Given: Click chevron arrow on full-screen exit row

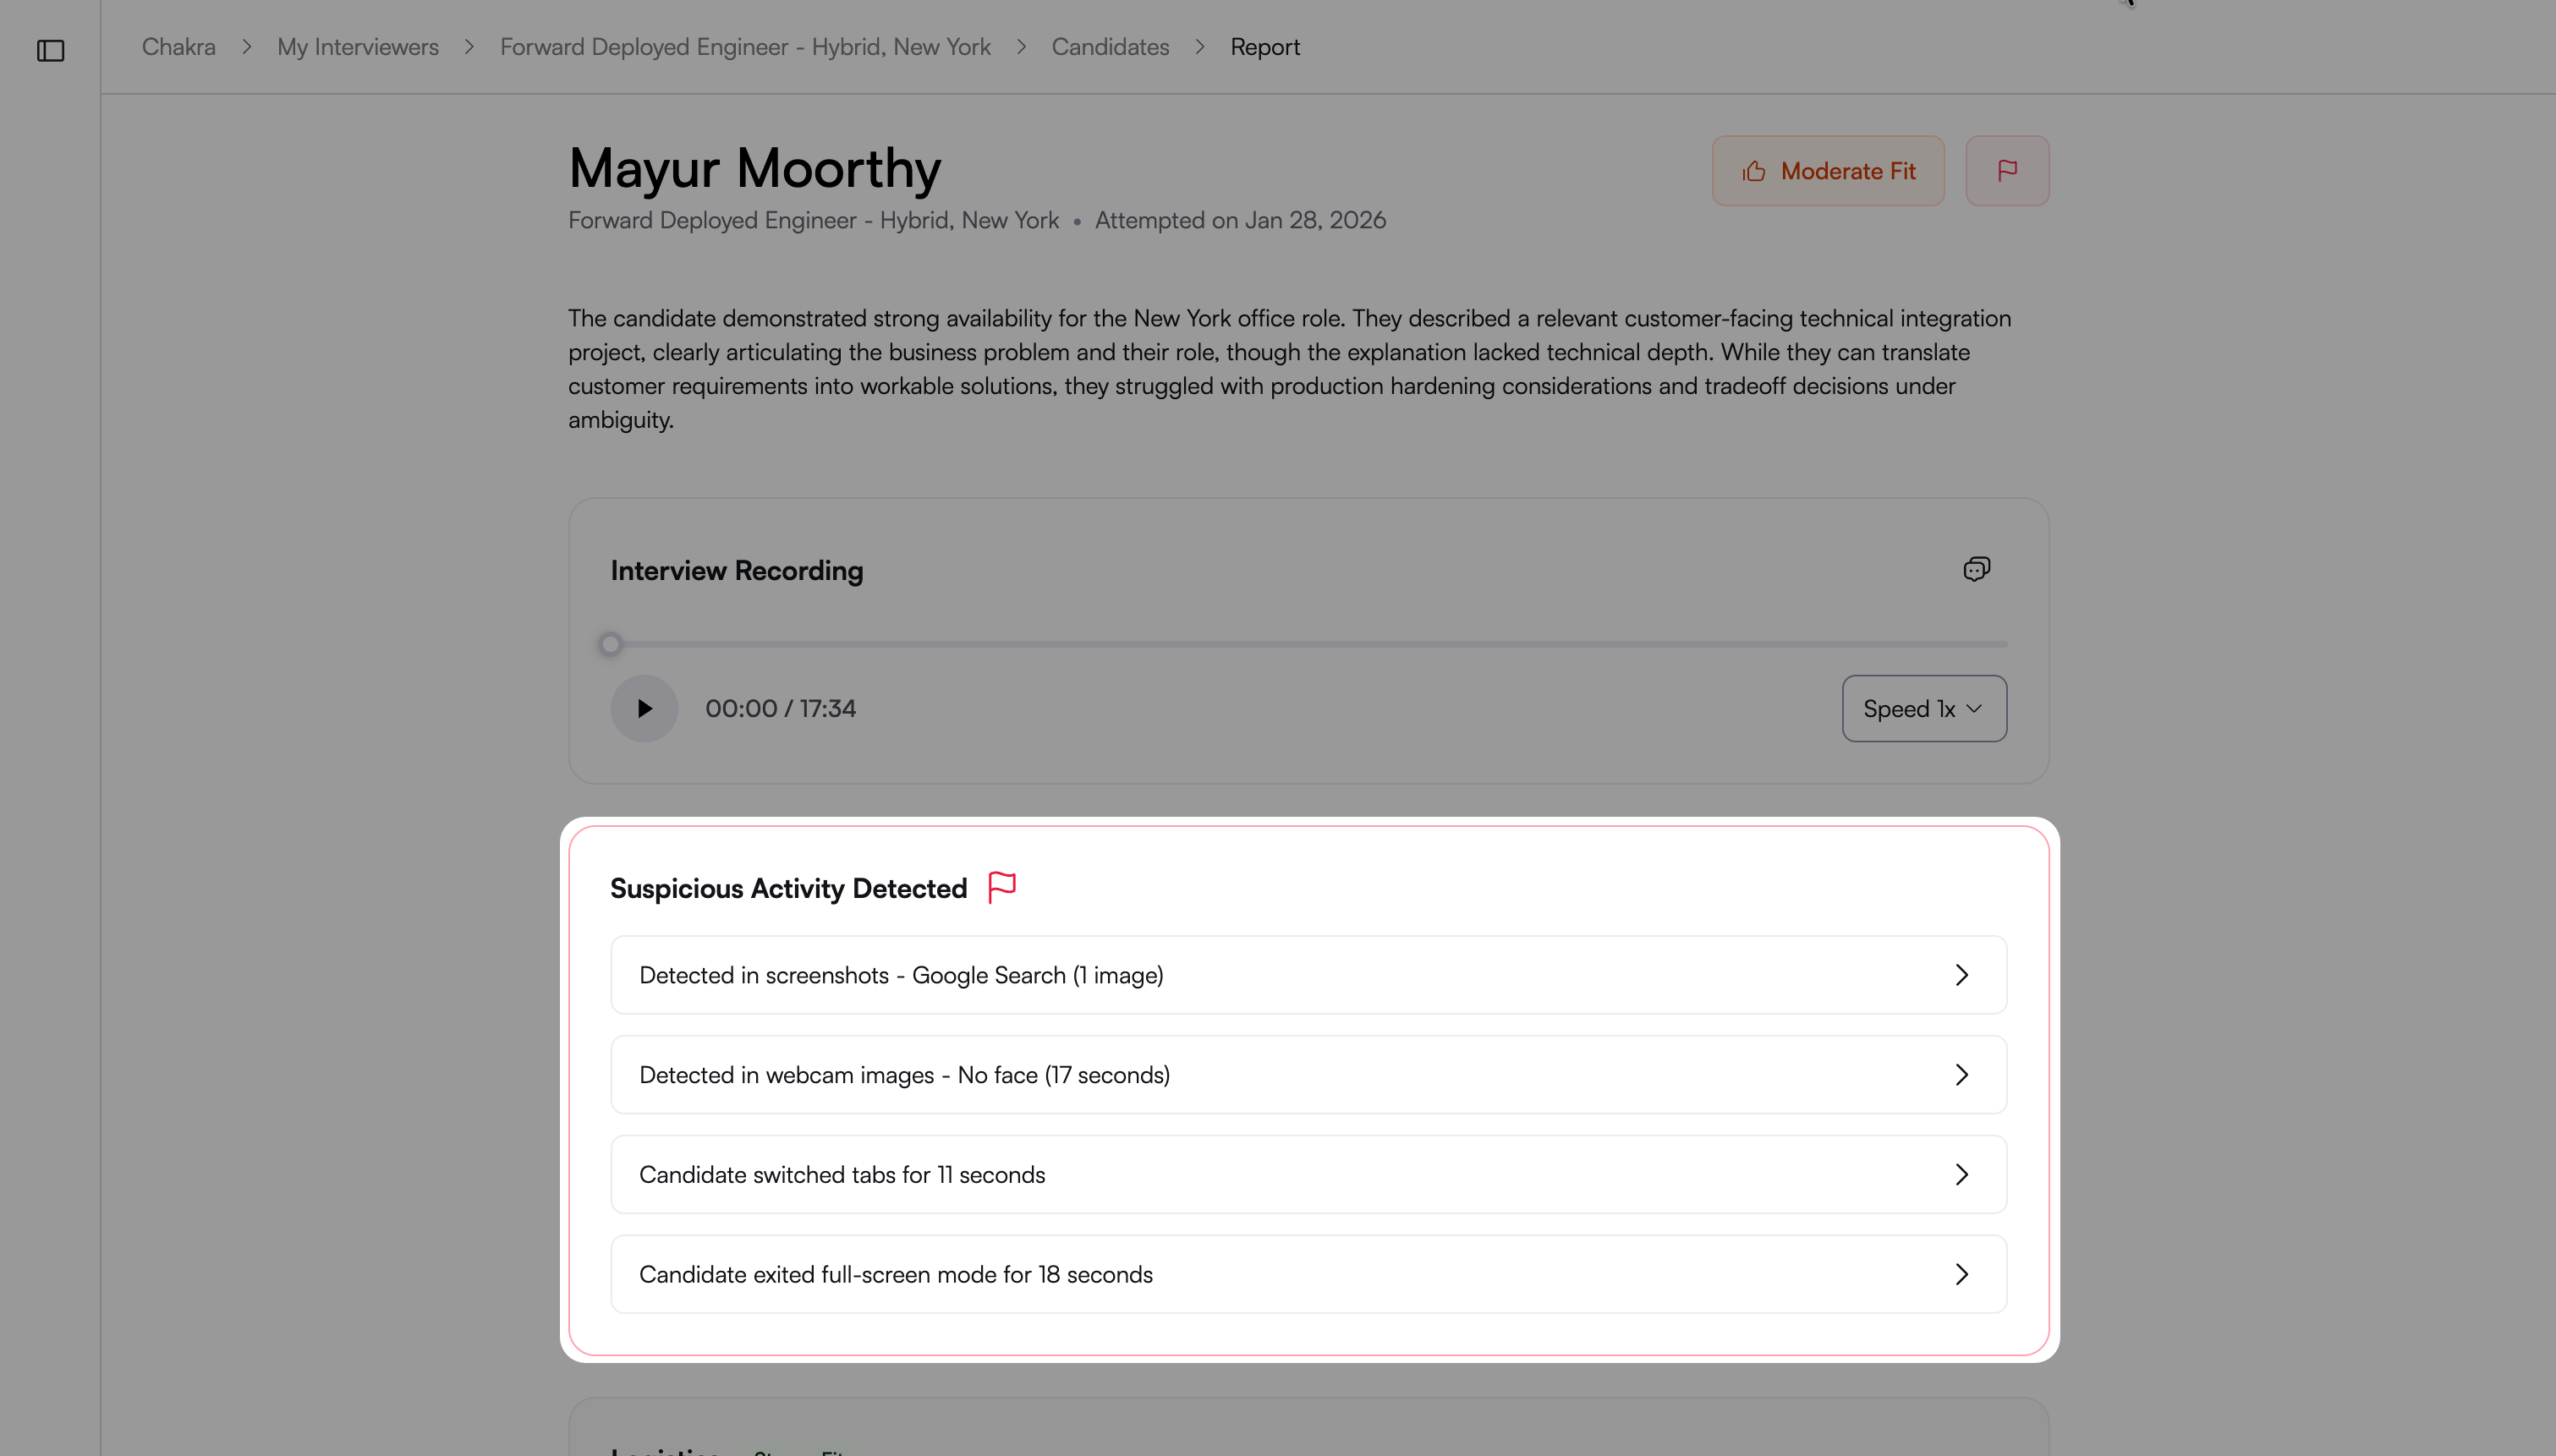Looking at the screenshot, I should tap(1961, 1274).
